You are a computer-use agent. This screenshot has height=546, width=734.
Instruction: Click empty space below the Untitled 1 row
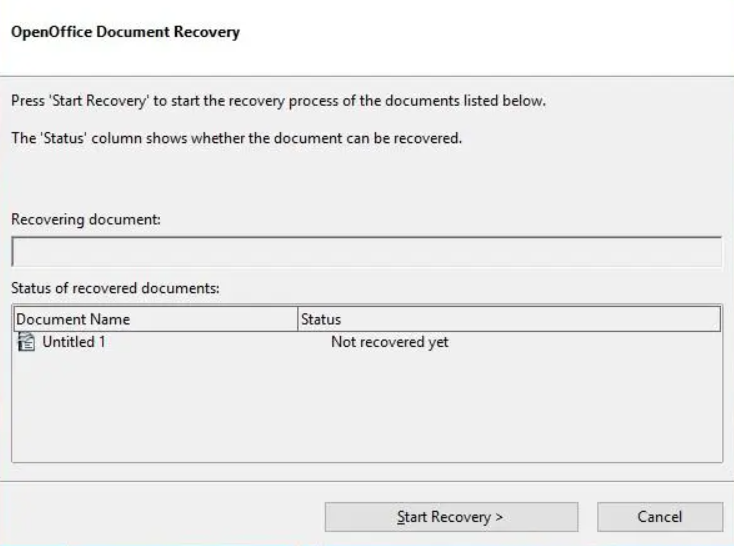pos(150,410)
